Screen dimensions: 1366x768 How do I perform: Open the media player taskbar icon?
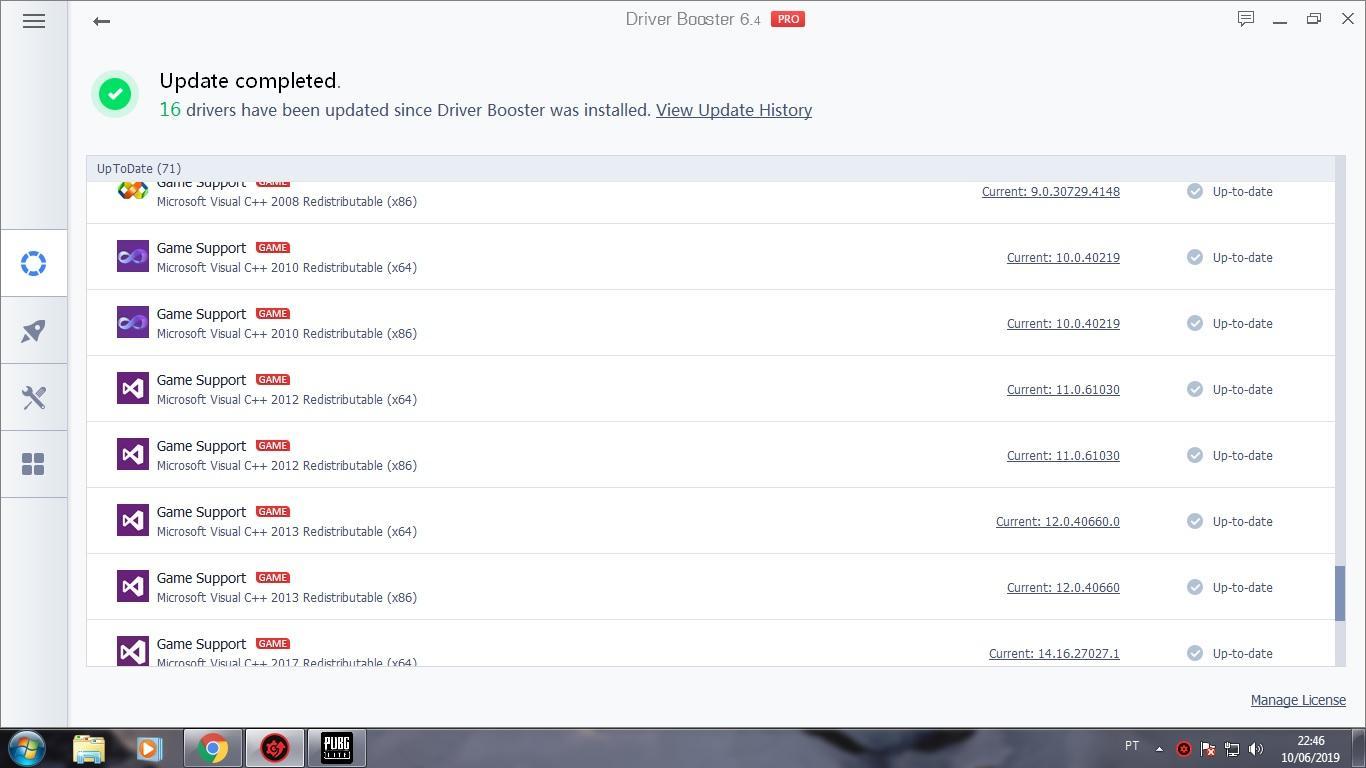(150, 748)
